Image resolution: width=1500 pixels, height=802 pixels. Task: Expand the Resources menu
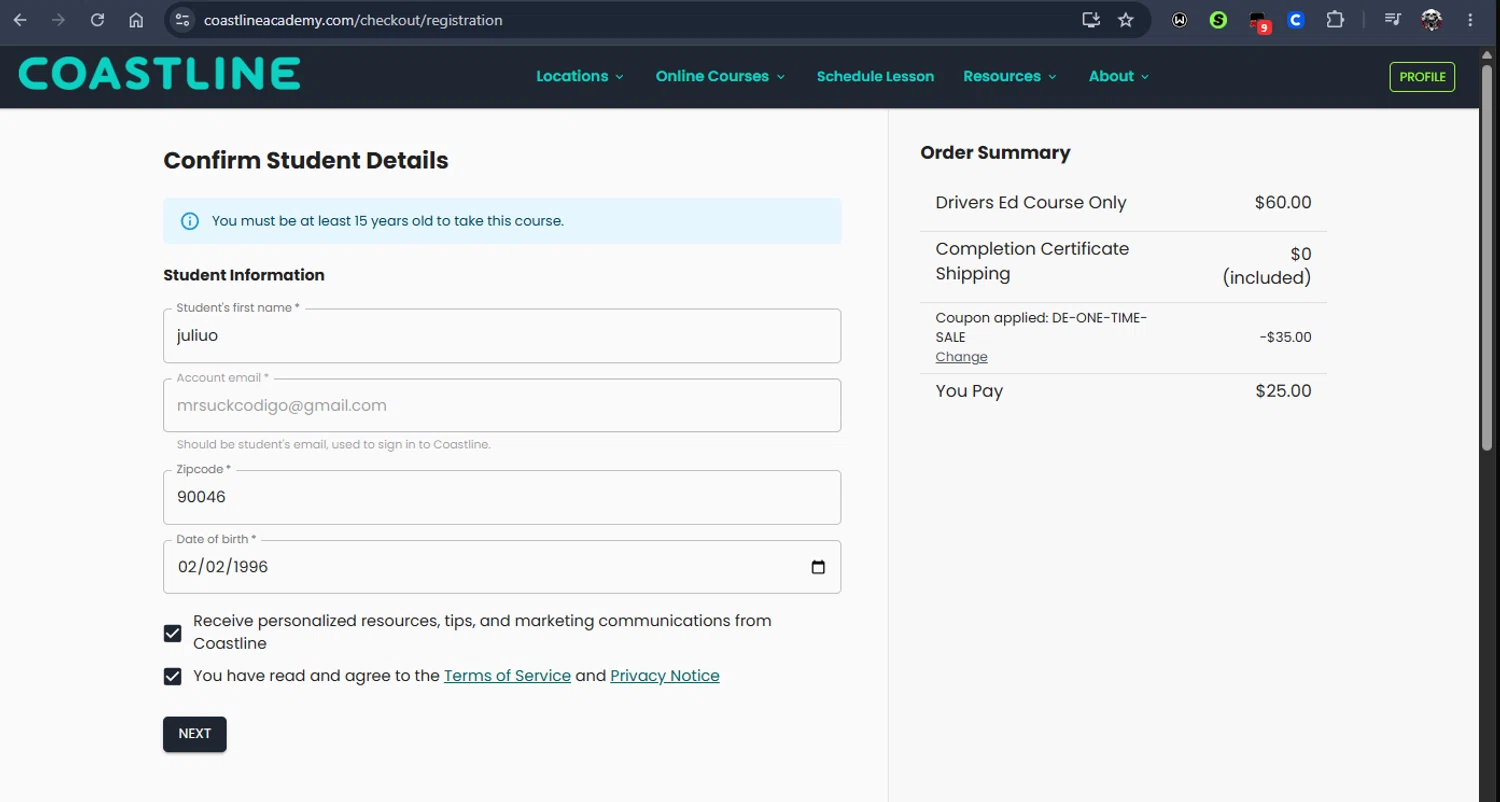click(1010, 76)
